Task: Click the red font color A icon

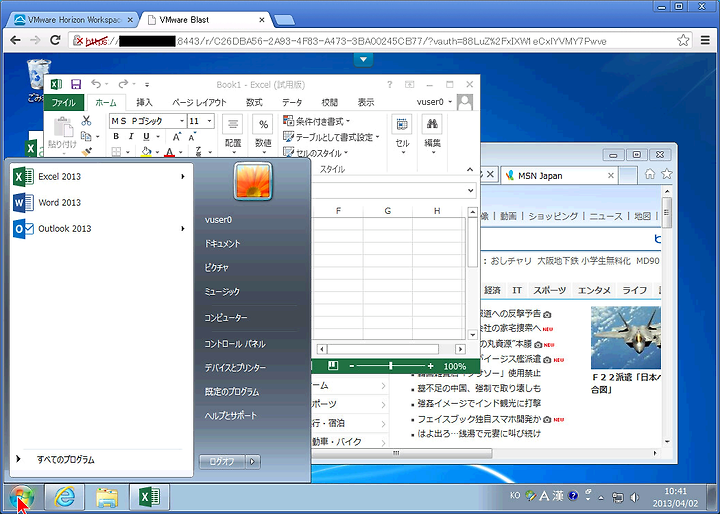Action: tap(169, 152)
